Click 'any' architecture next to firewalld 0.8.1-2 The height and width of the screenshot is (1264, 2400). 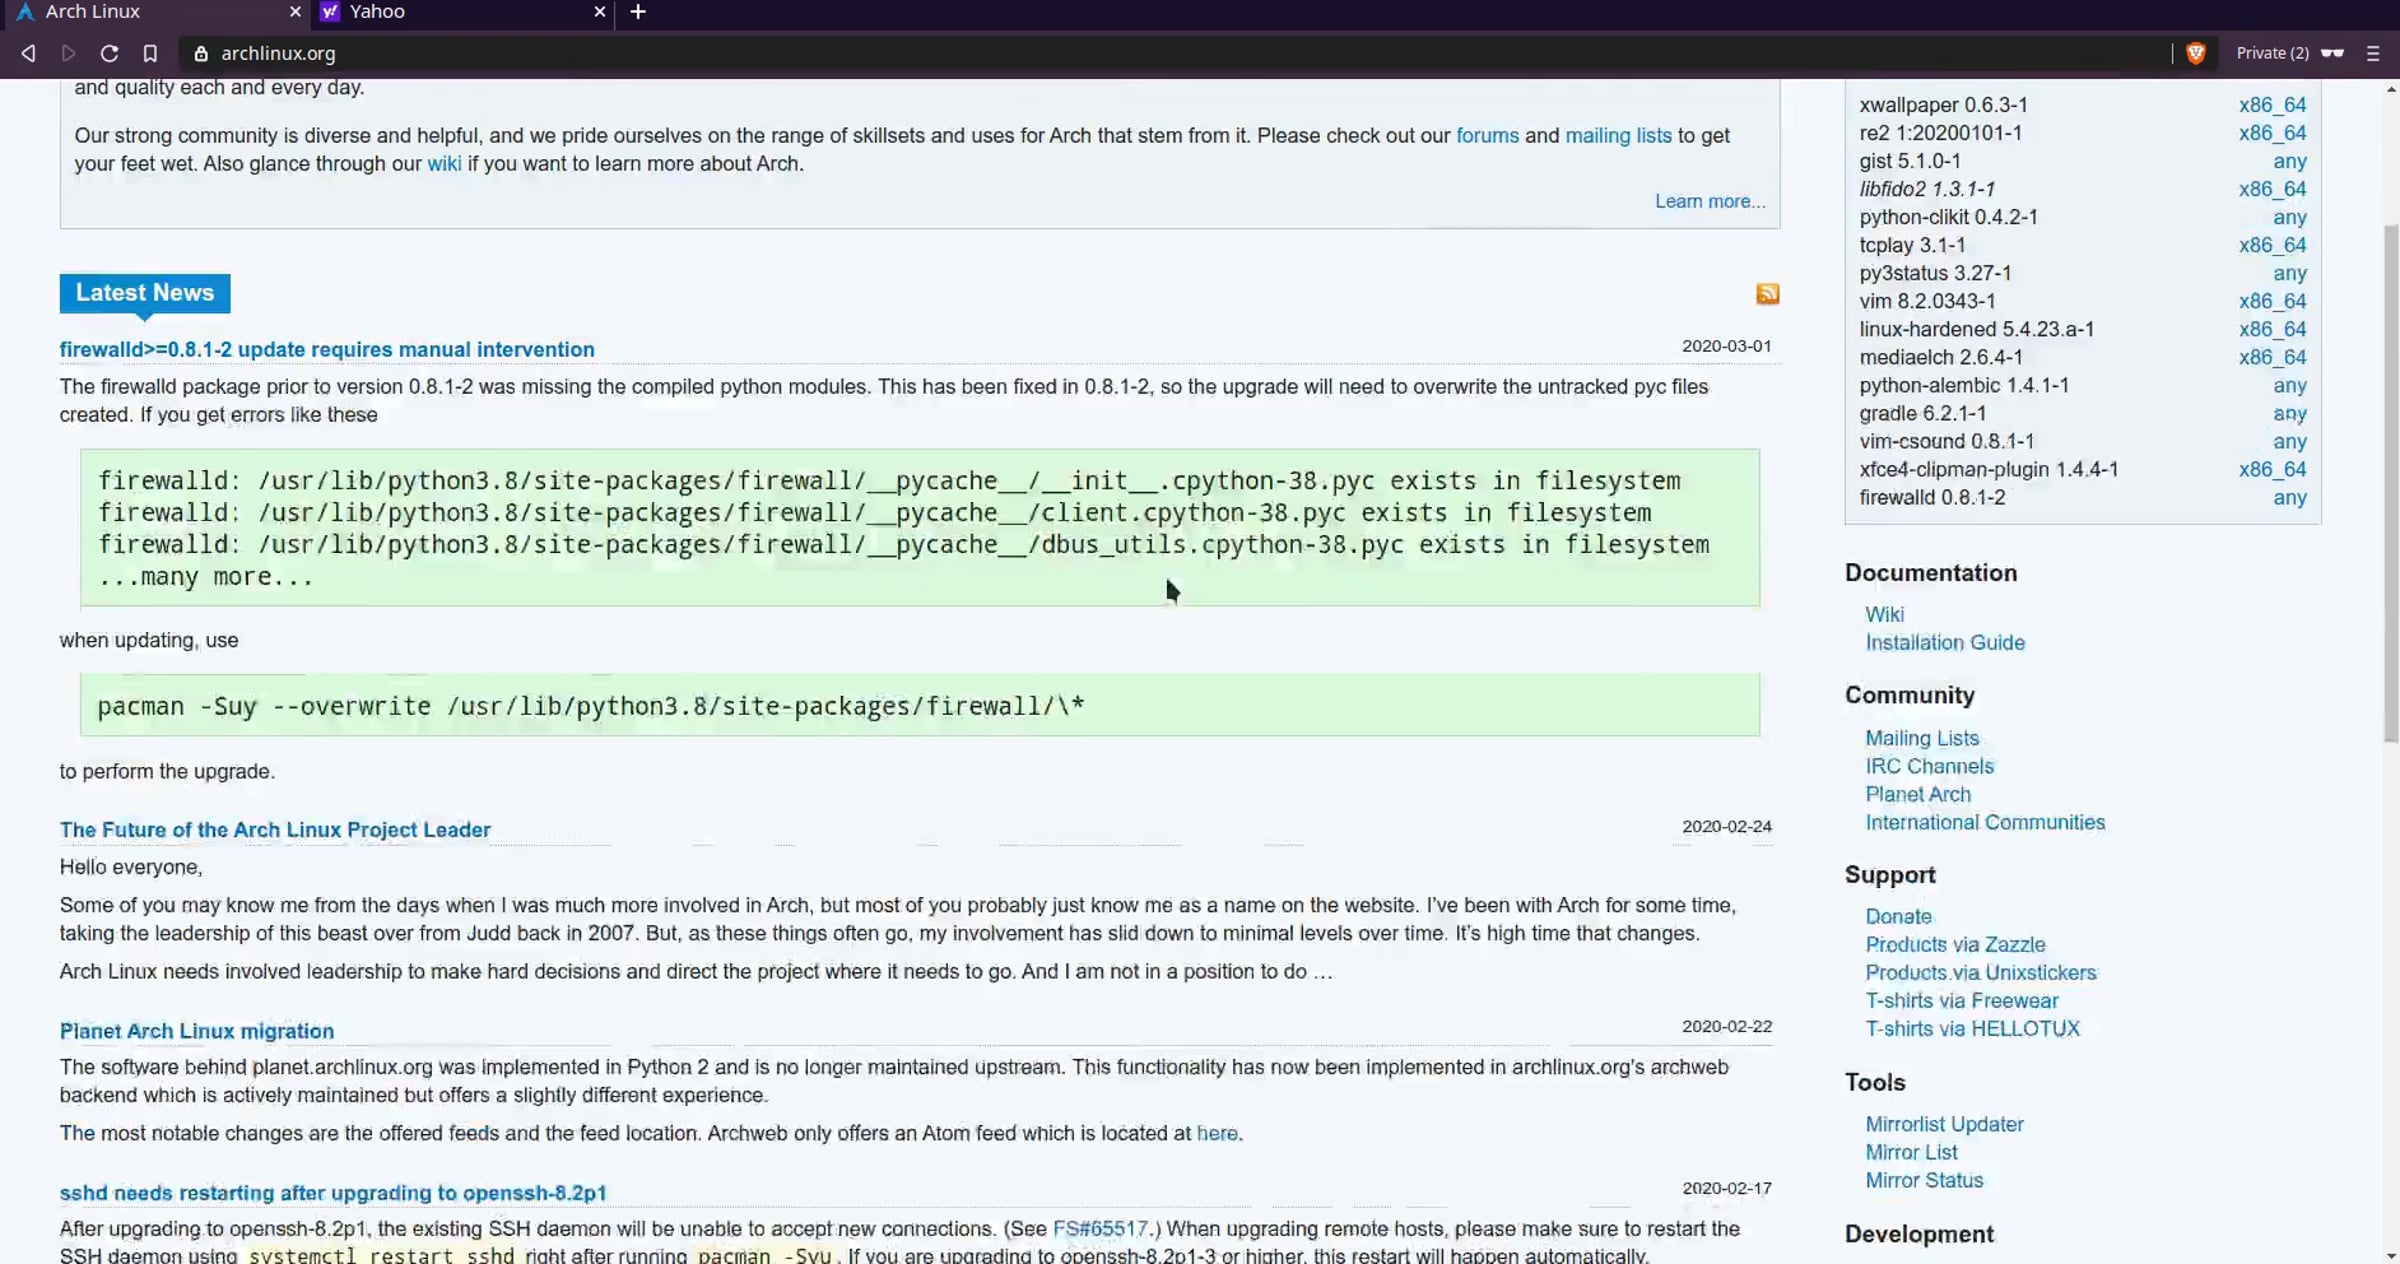[x=2289, y=497]
